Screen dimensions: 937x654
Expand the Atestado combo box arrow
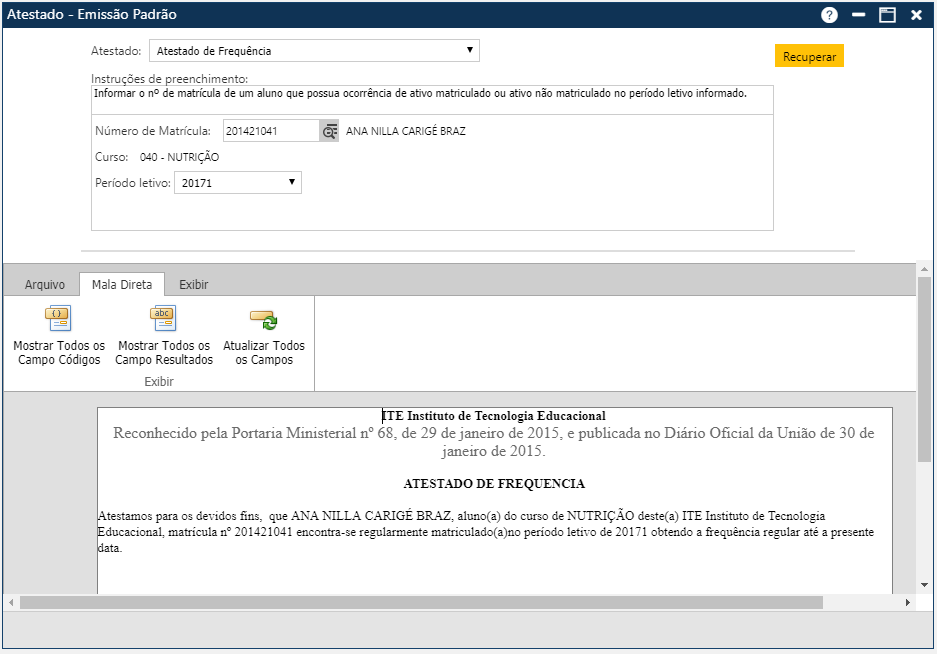[x=470, y=50]
